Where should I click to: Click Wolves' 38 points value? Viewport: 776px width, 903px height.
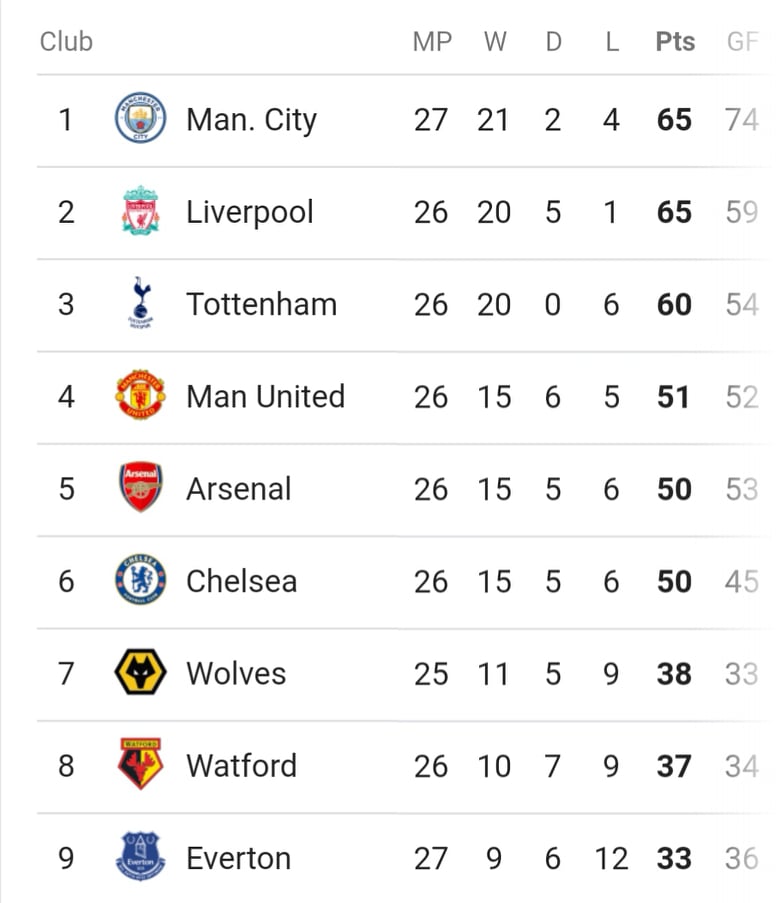[x=674, y=674]
